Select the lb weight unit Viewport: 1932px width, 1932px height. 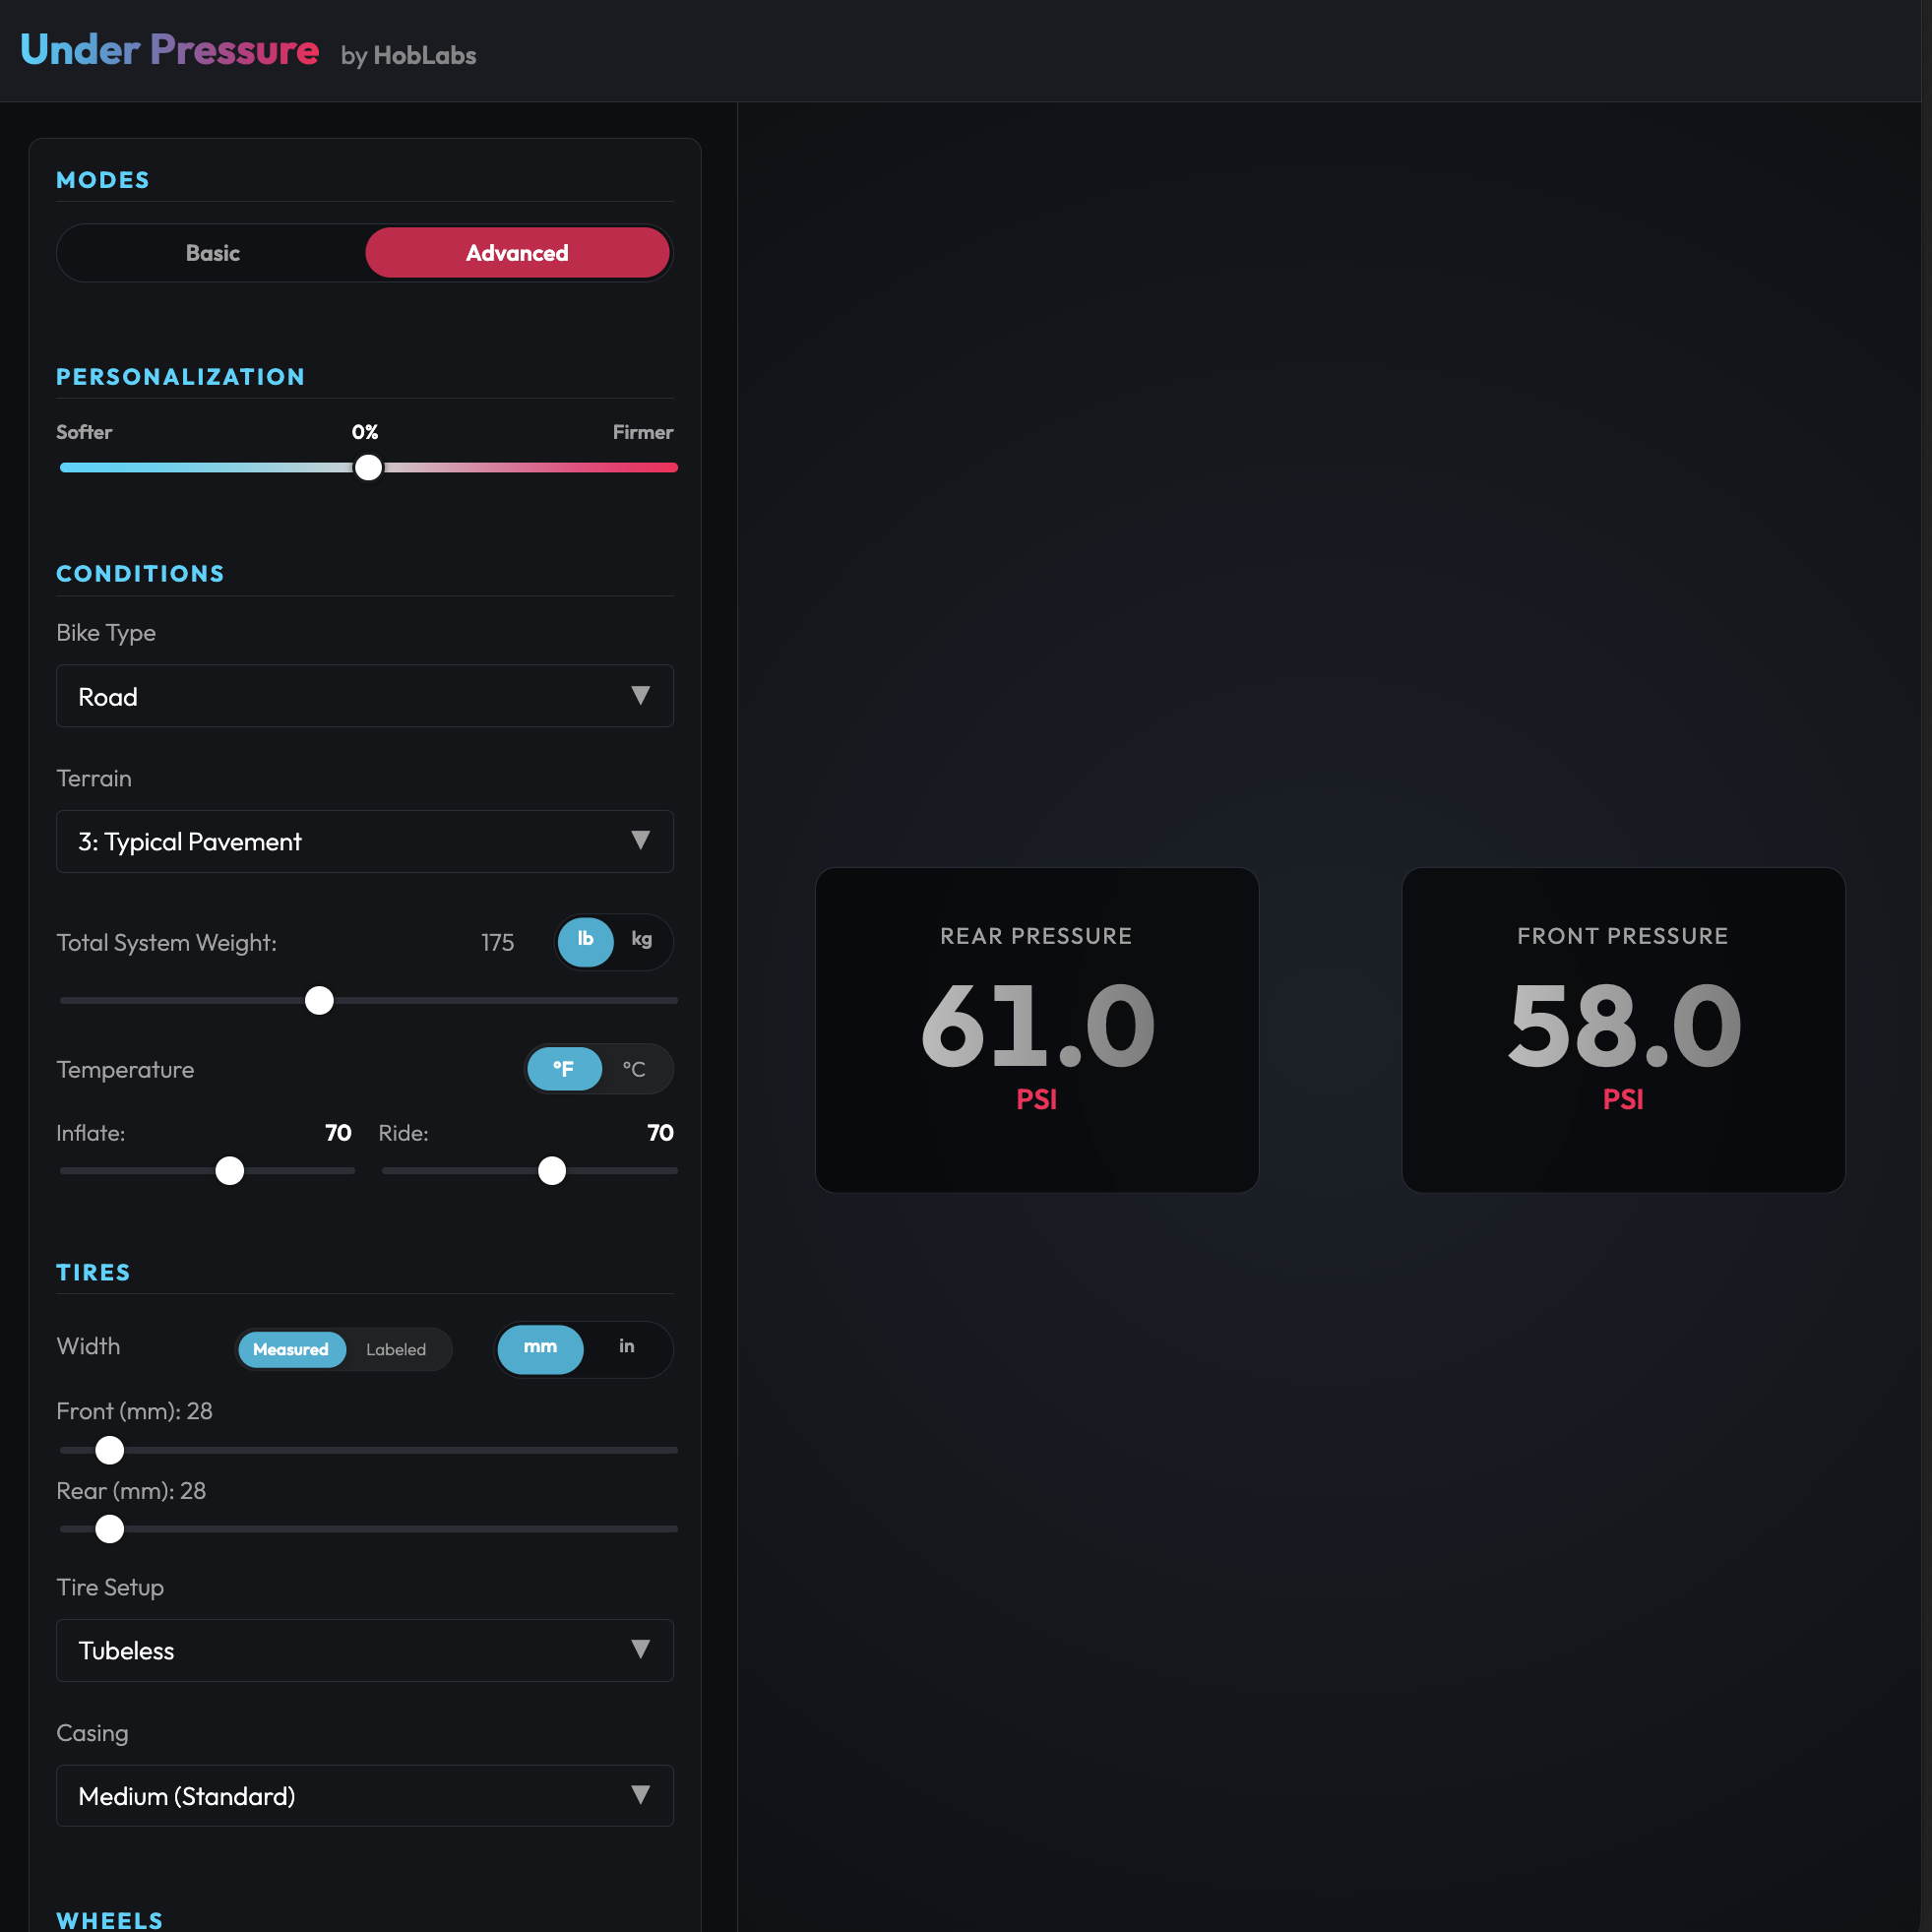[585, 941]
